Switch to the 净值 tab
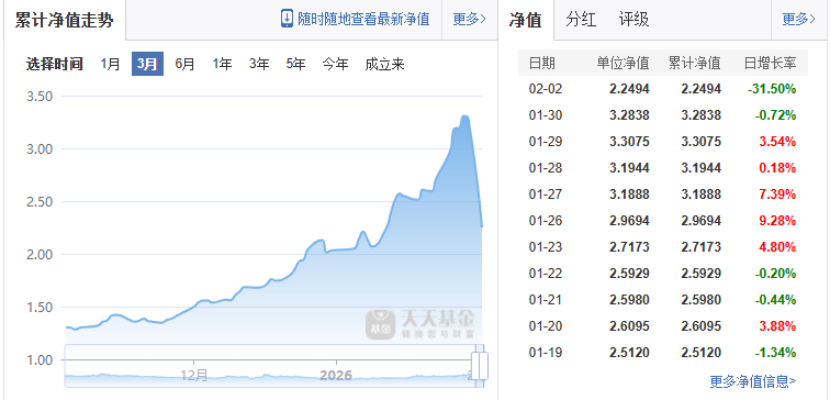The image size is (831, 400). coord(525,19)
